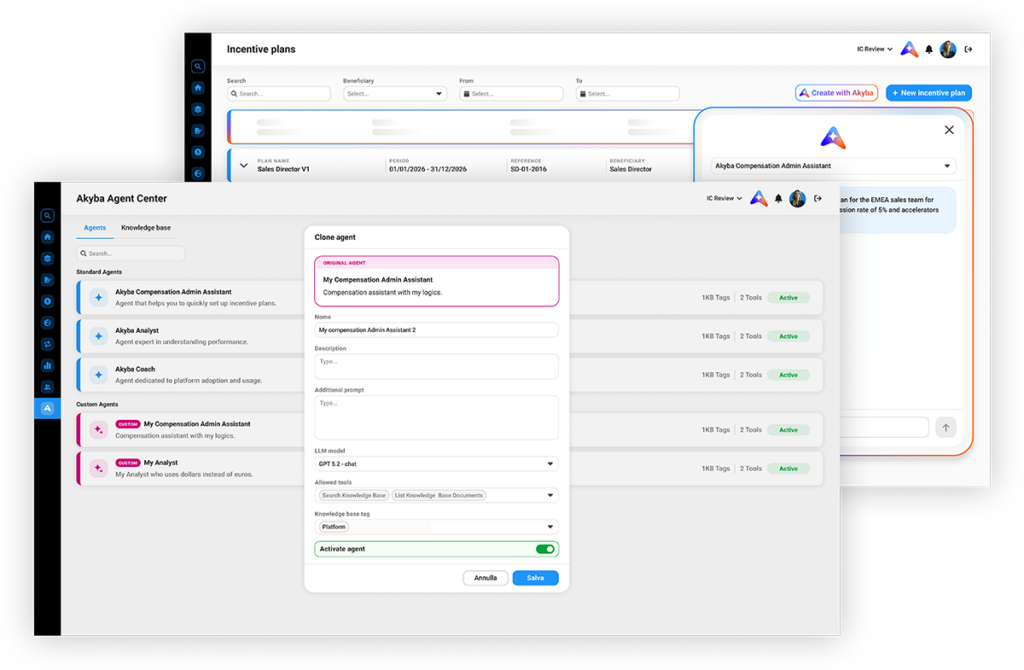Click Original Agent card in Clone dialog
The width and height of the screenshot is (1024, 670).
coord(436,281)
